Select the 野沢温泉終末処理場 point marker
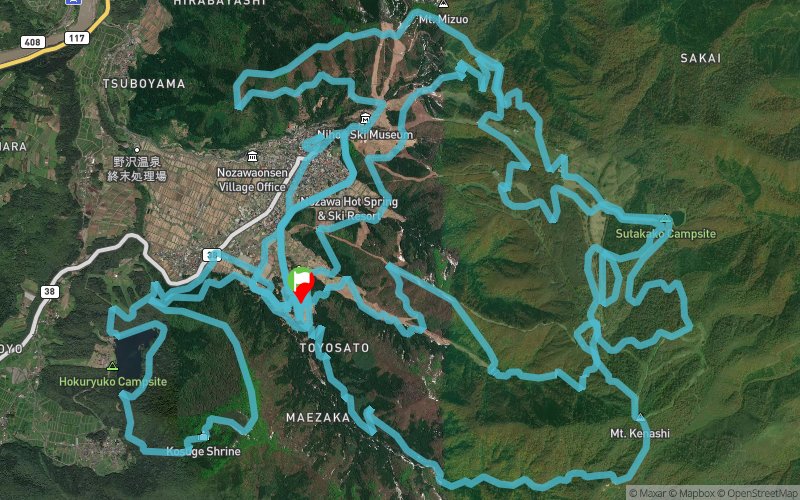Screen dimensions: 800x500 pyautogui.click(x=137, y=150)
